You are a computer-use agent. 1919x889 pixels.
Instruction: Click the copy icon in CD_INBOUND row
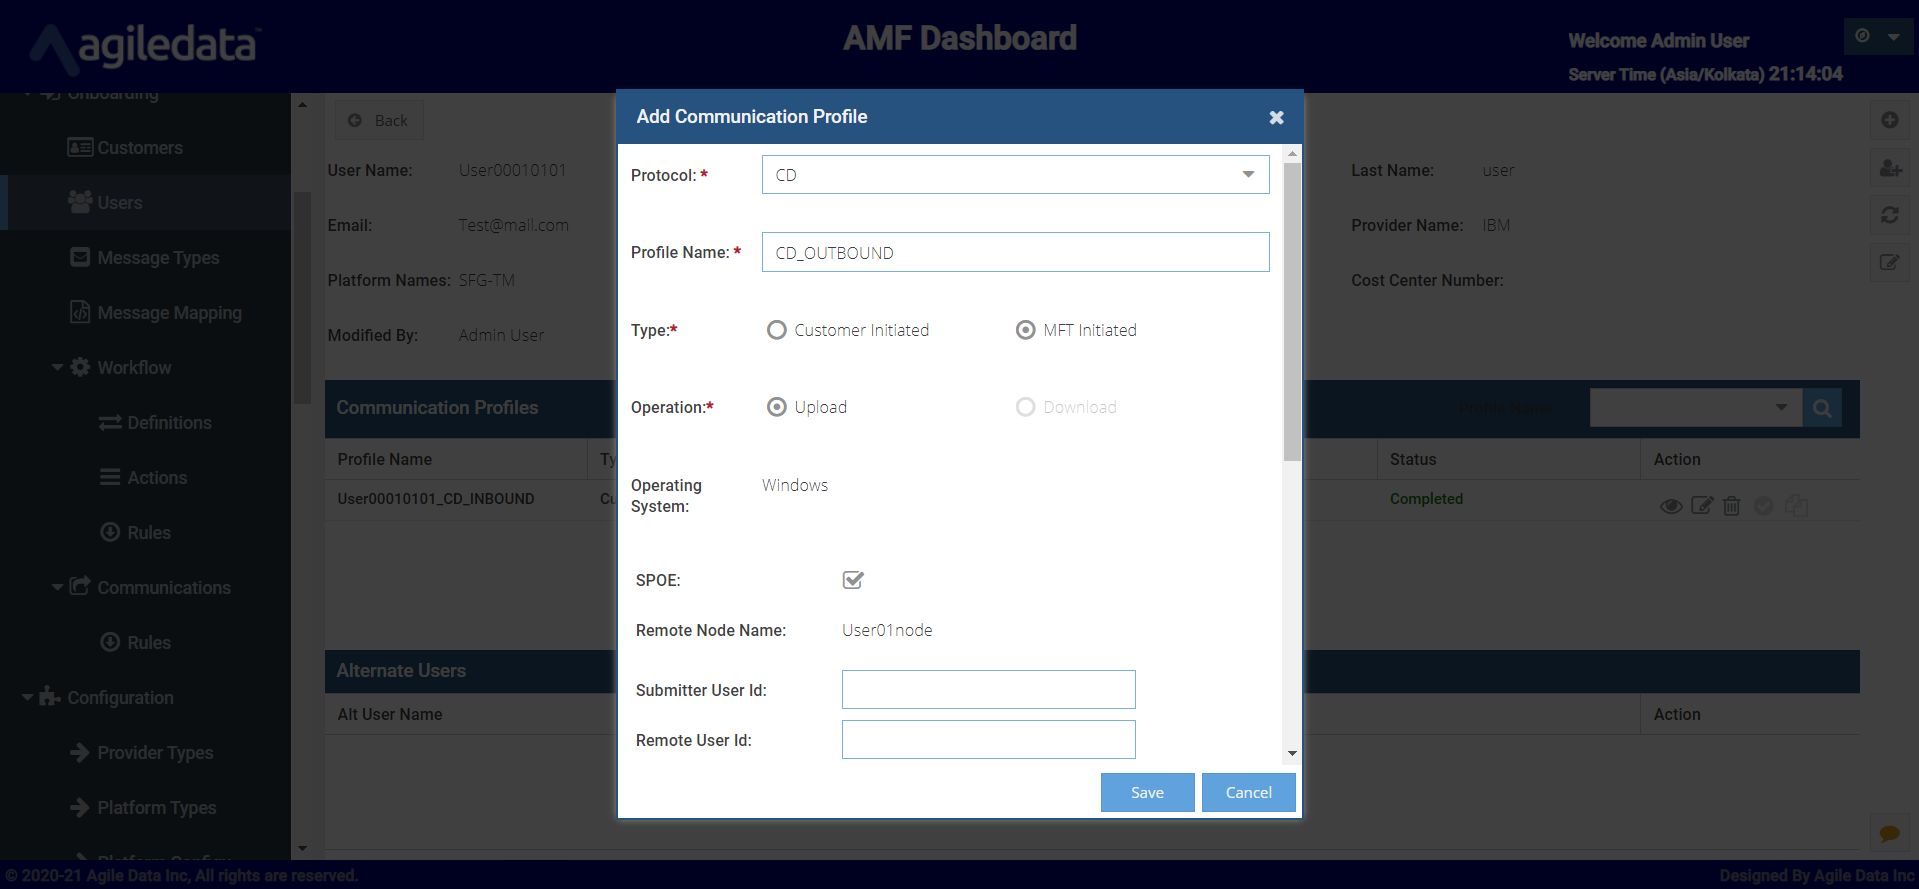(x=1796, y=506)
